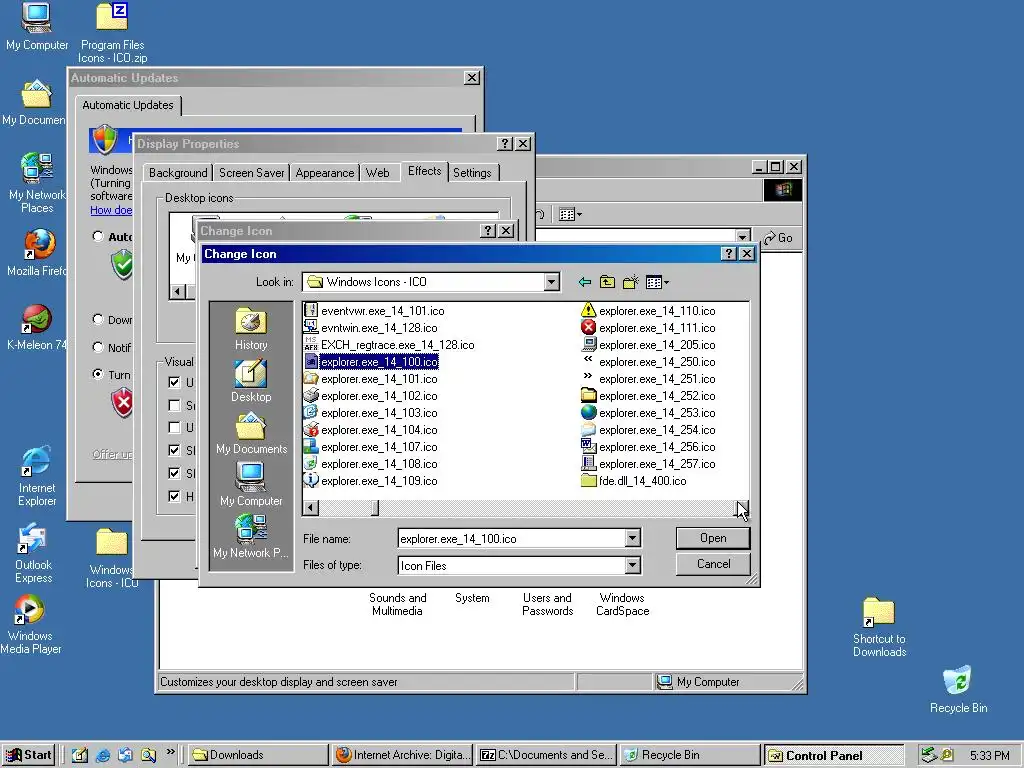Select Effects tab in Display Properties
Screen dimensions: 1024x768
pos(424,171)
